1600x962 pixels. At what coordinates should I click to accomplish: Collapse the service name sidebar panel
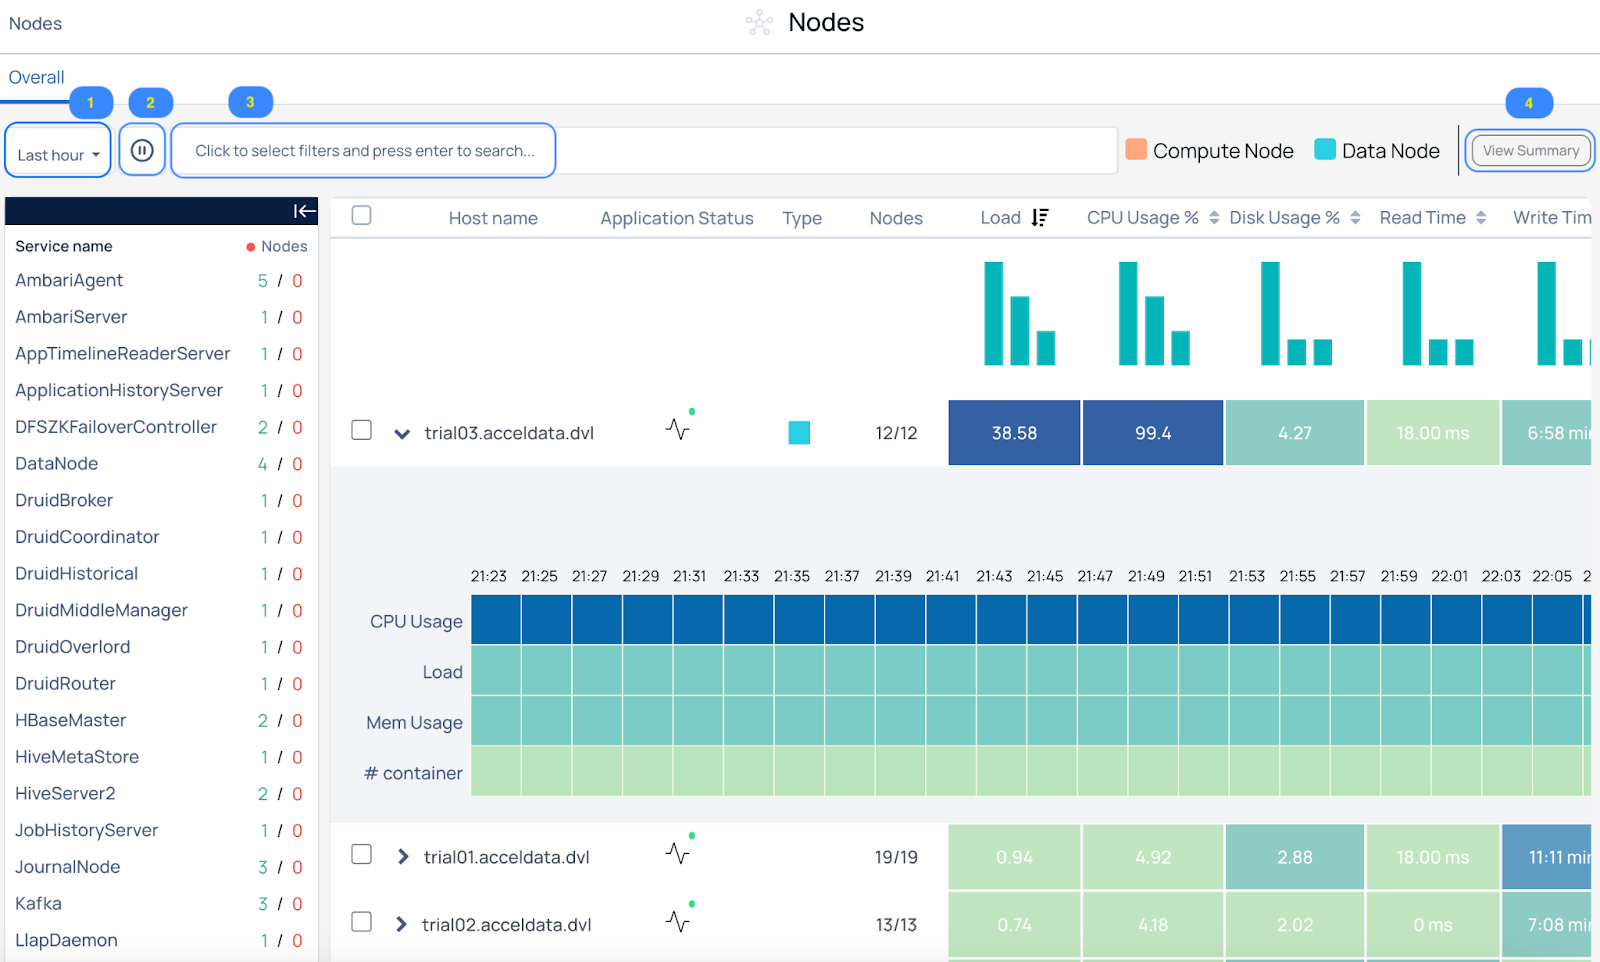(304, 211)
